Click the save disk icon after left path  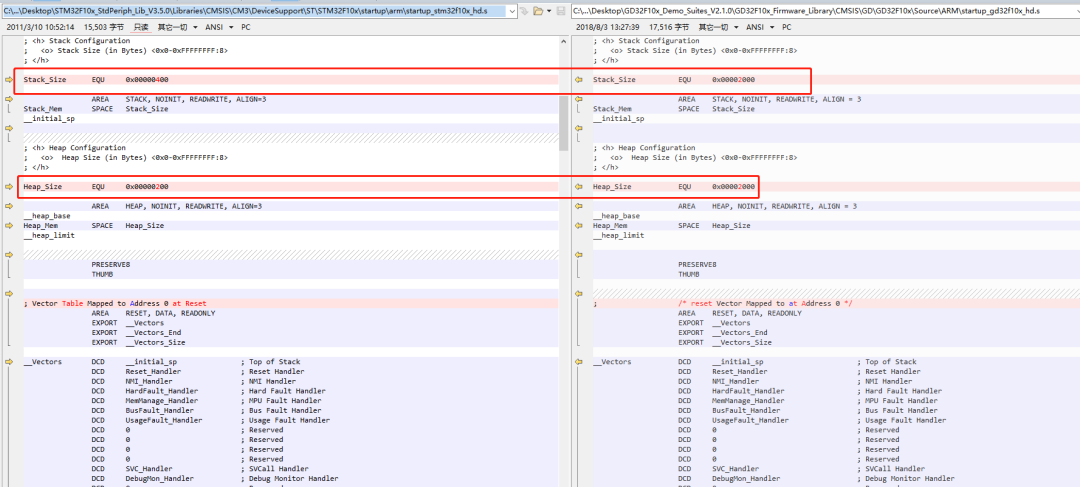pos(561,11)
